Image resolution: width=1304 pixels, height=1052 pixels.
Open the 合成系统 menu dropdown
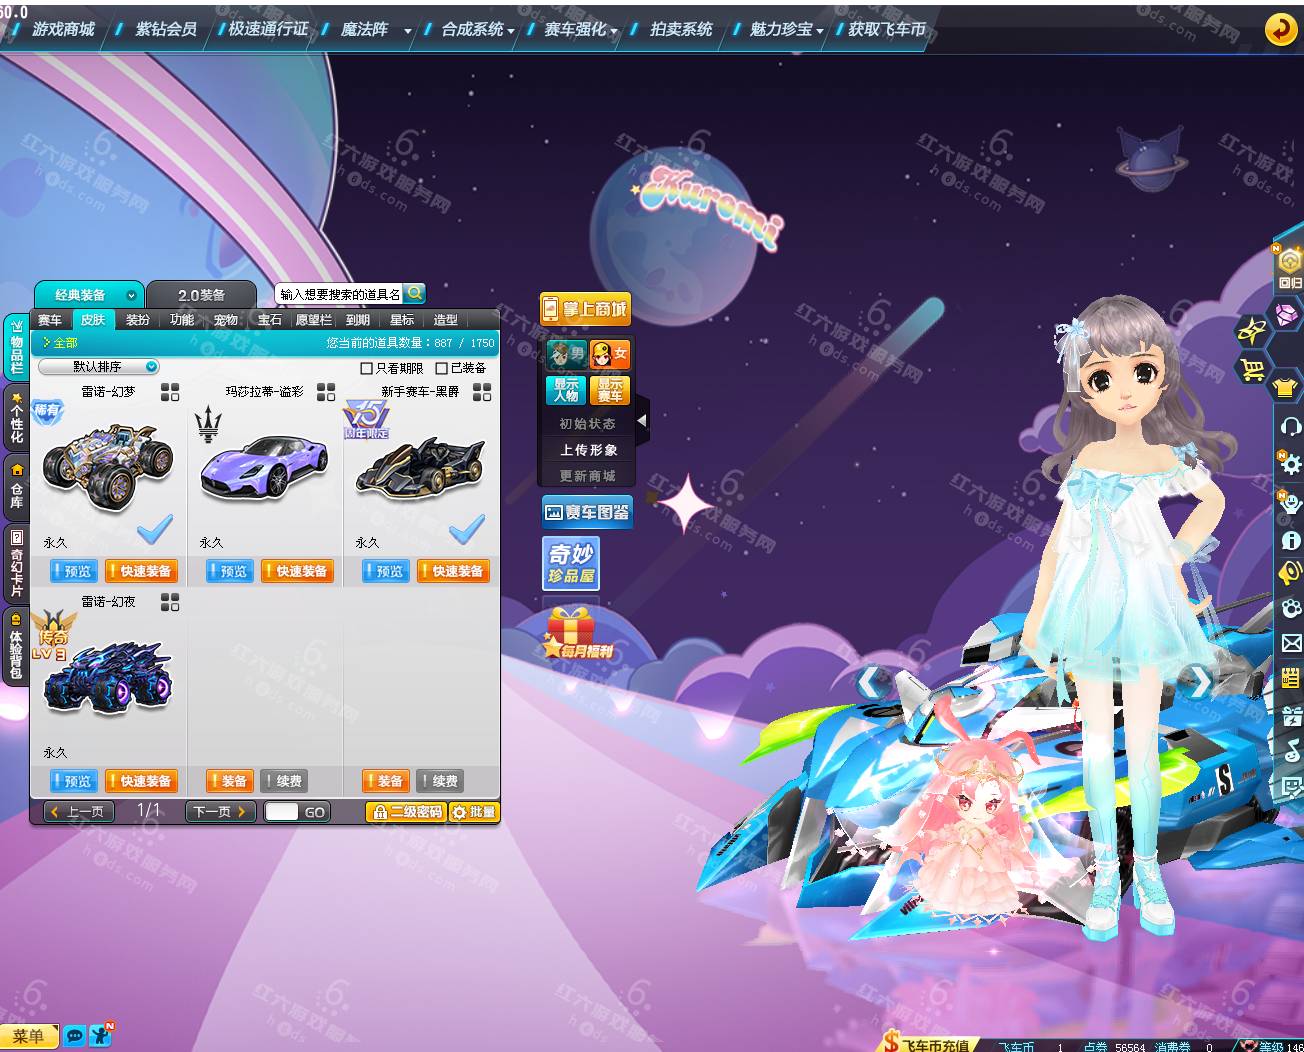pos(511,31)
